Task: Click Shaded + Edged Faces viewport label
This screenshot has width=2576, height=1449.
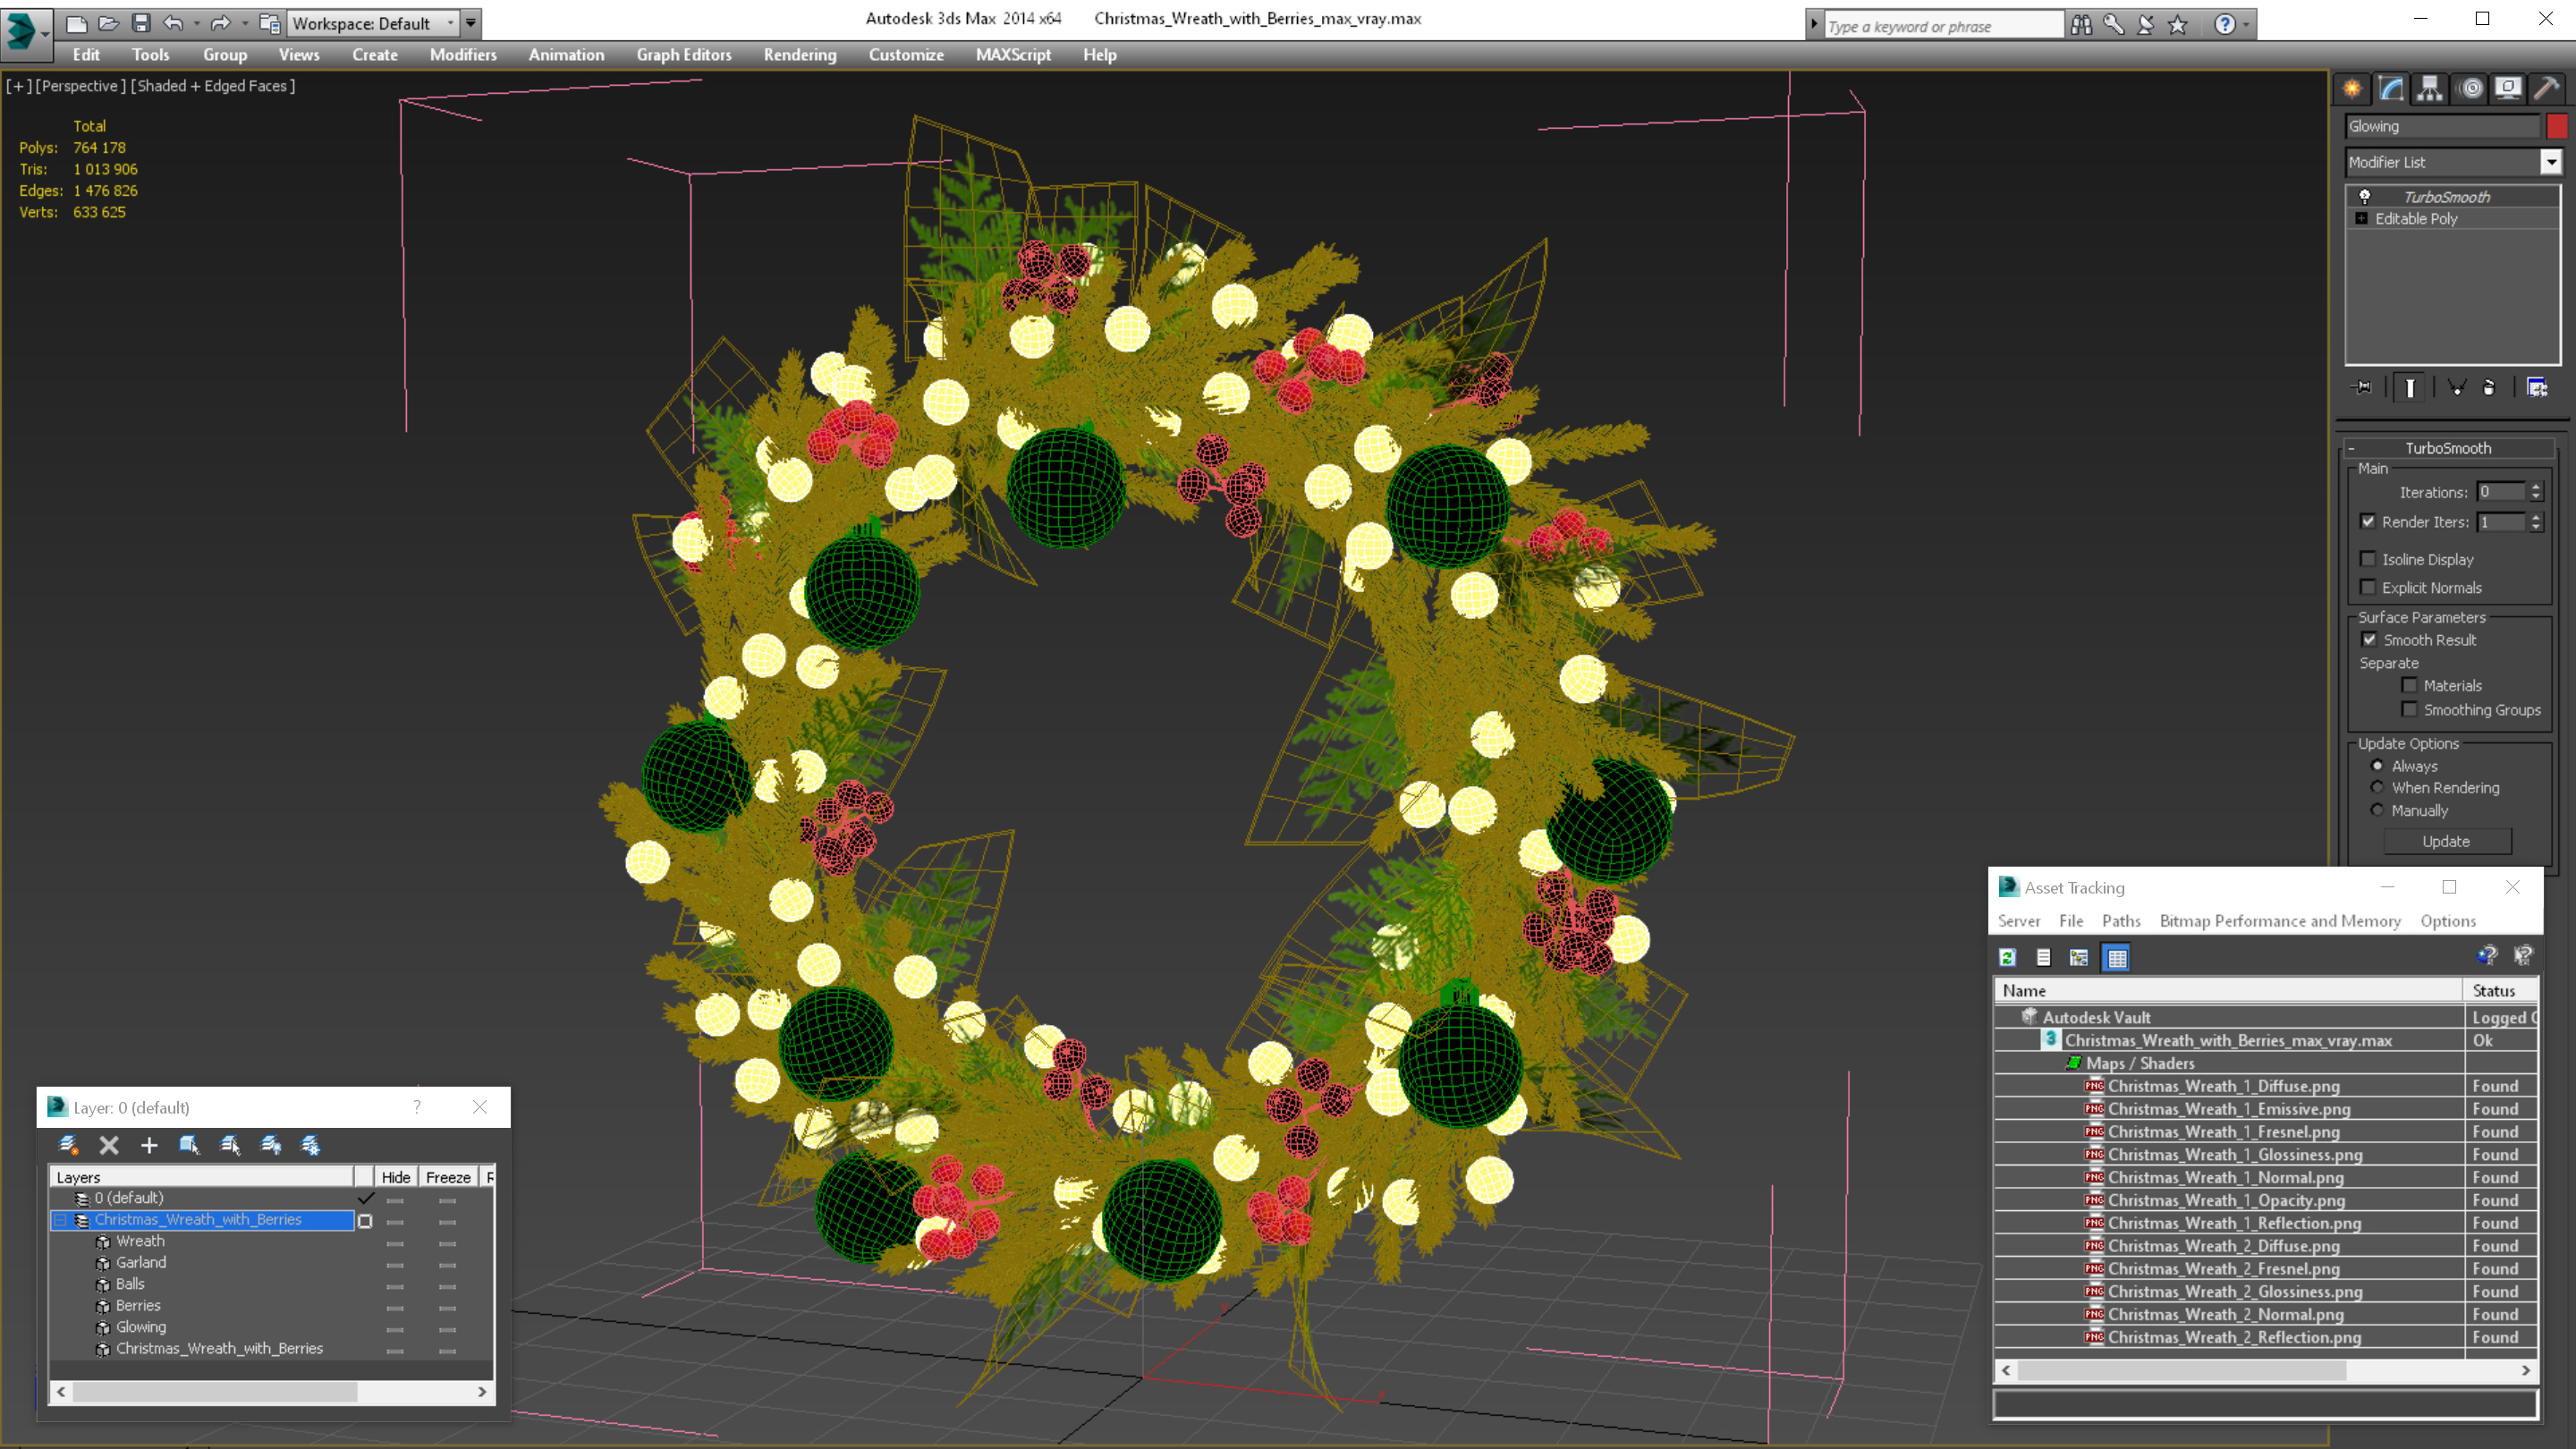Action: coord(213,86)
